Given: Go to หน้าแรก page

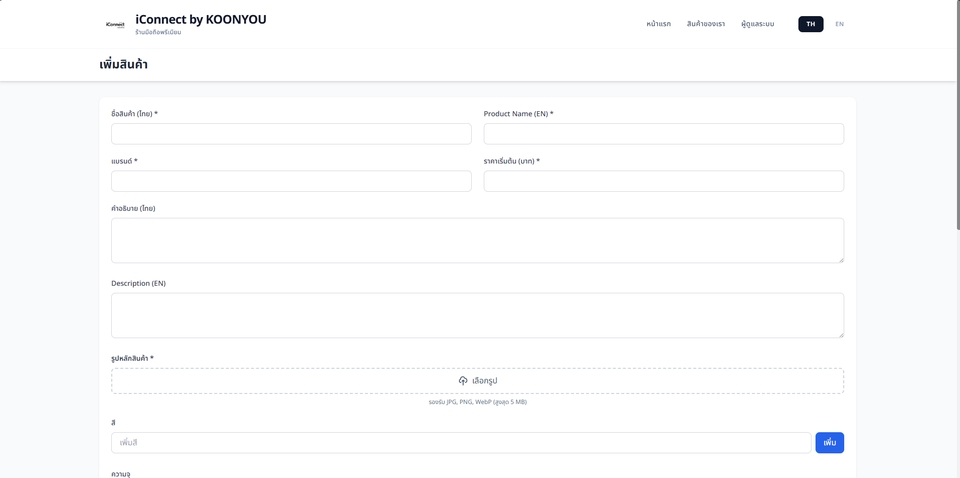Looking at the screenshot, I should coord(658,24).
